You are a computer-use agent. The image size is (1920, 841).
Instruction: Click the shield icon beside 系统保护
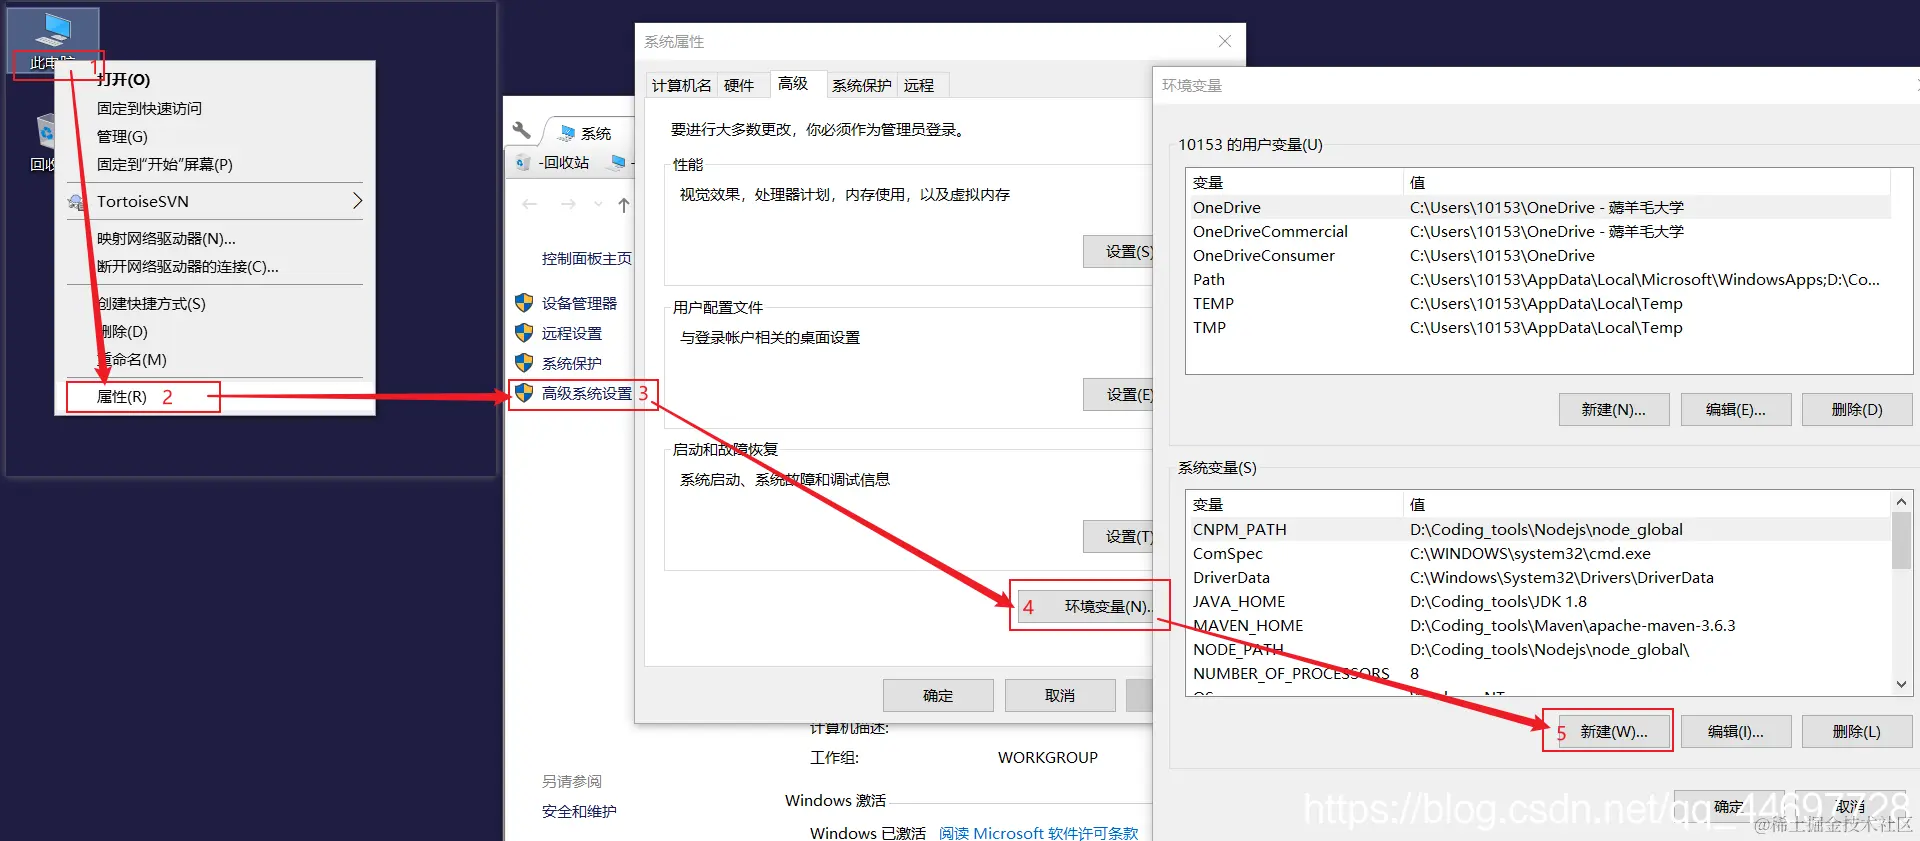[x=524, y=362]
